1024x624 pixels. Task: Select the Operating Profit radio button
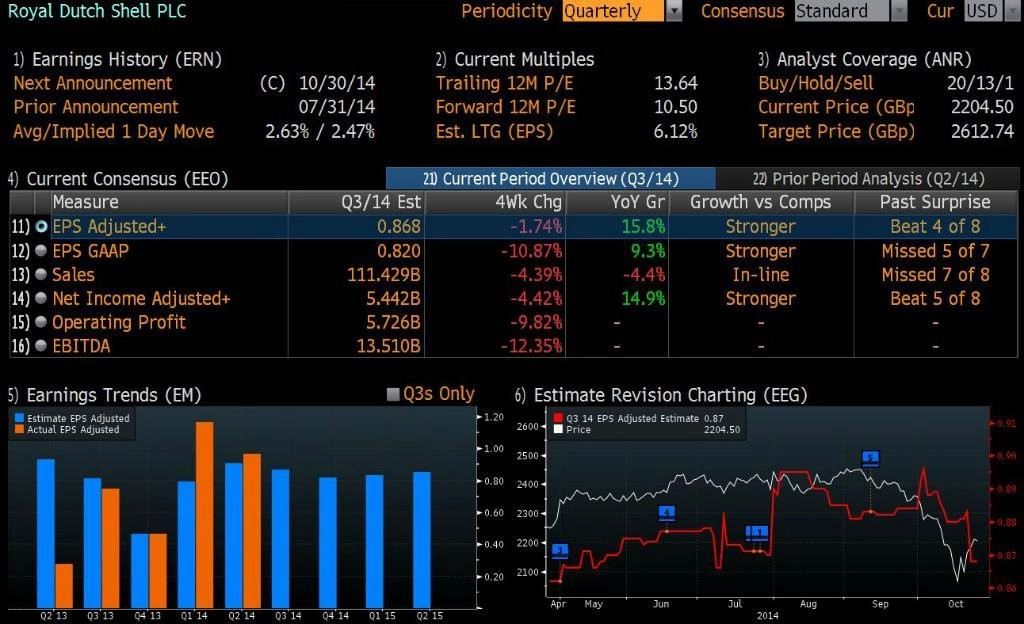tap(41, 322)
